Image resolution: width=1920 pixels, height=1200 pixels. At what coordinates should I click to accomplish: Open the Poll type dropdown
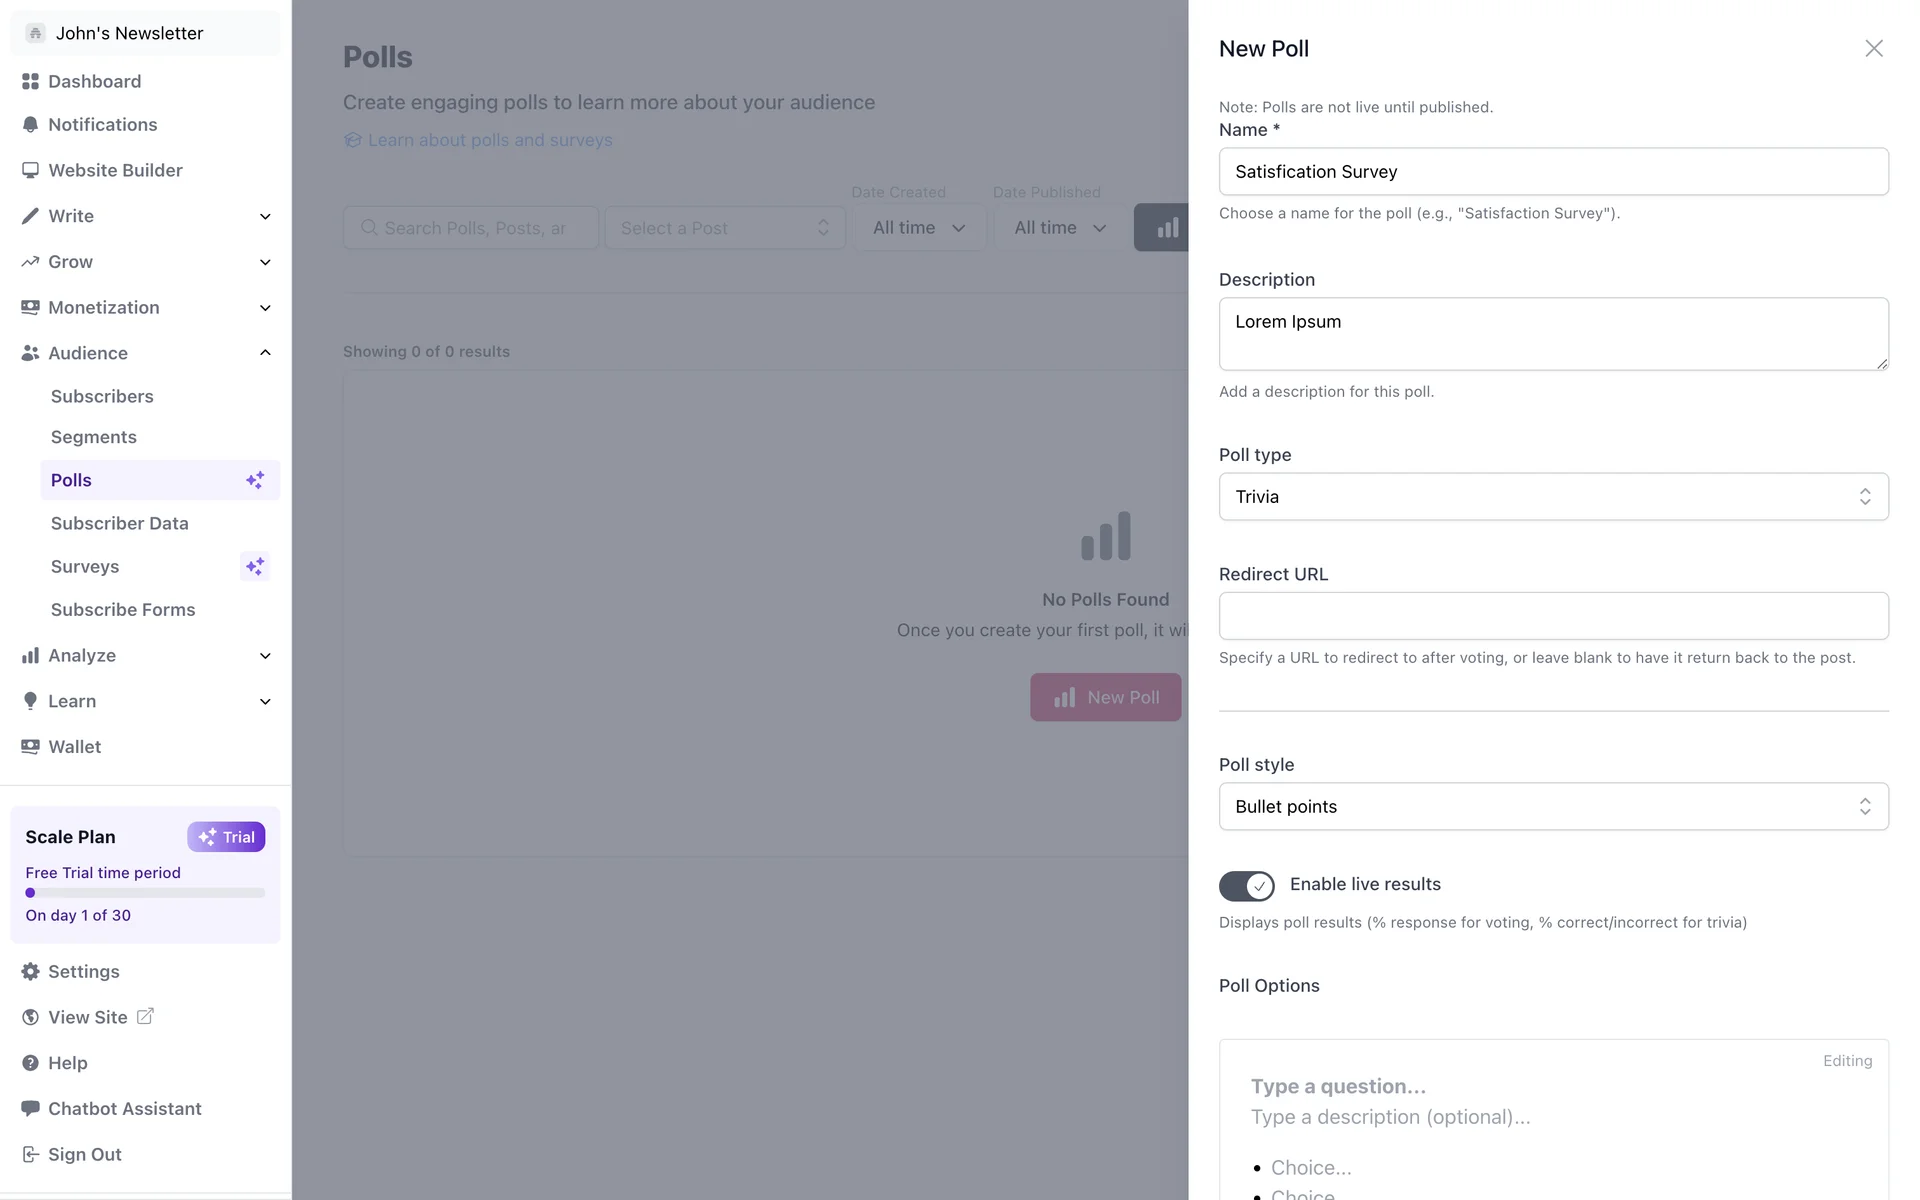[1553, 497]
